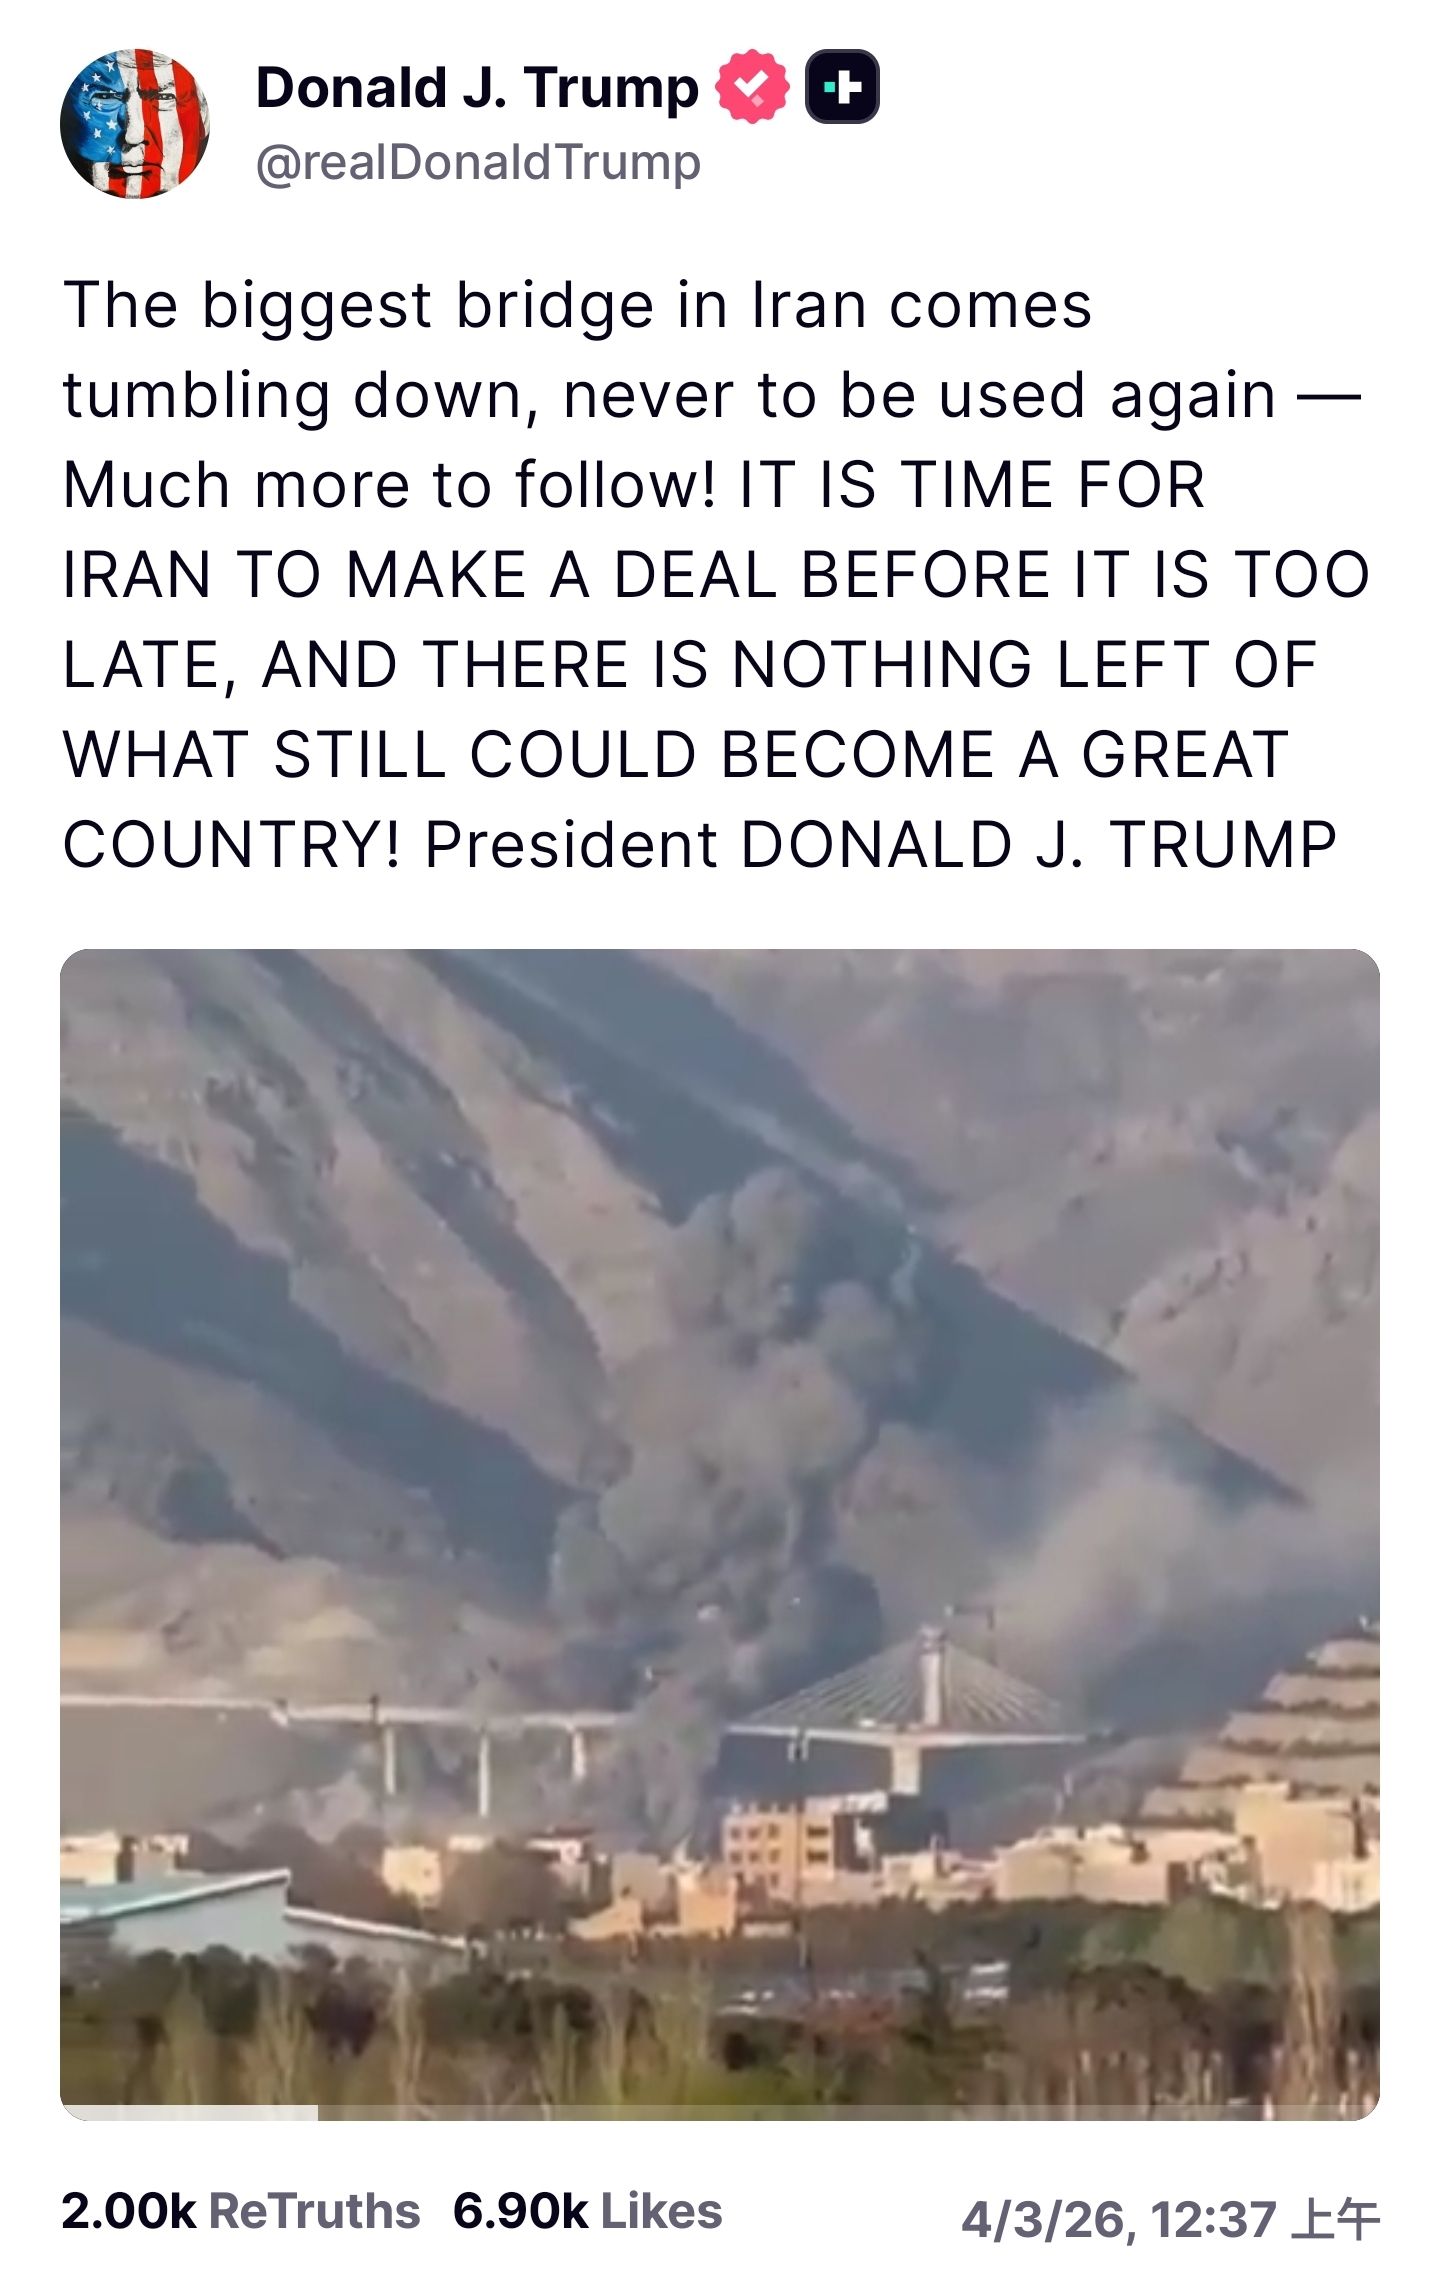The width and height of the screenshot is (1440, 2296).
Task: Open Donald J. Trump display name link
Action: pos(477,88)
